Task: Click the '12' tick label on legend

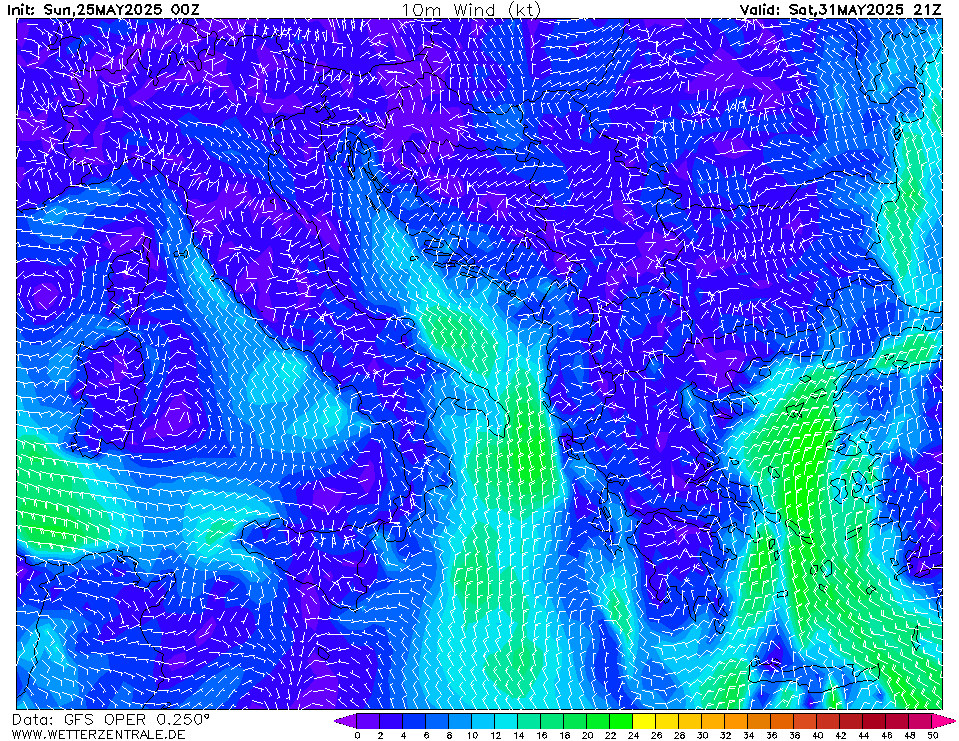Action: click(495, 735)
